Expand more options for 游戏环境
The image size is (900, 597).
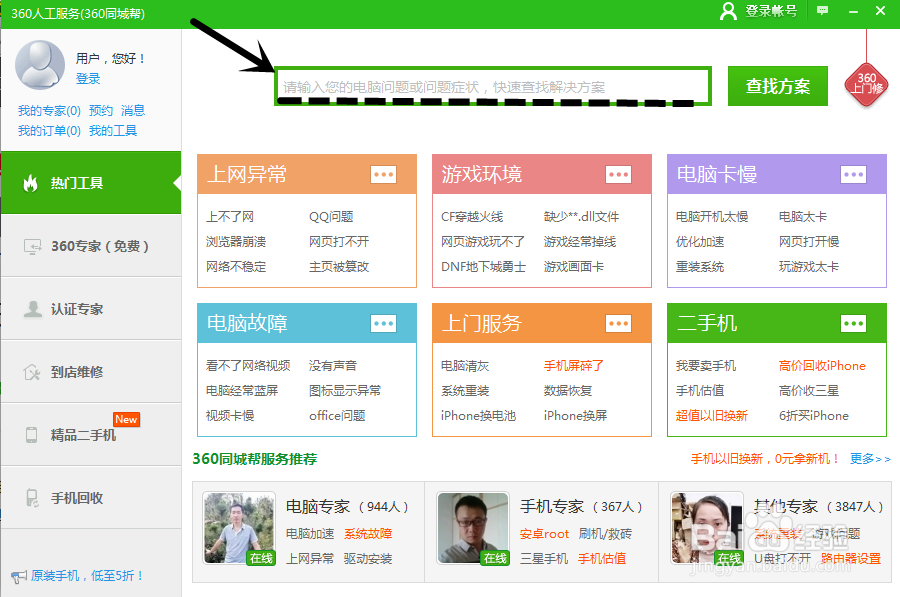coord(618,174)
